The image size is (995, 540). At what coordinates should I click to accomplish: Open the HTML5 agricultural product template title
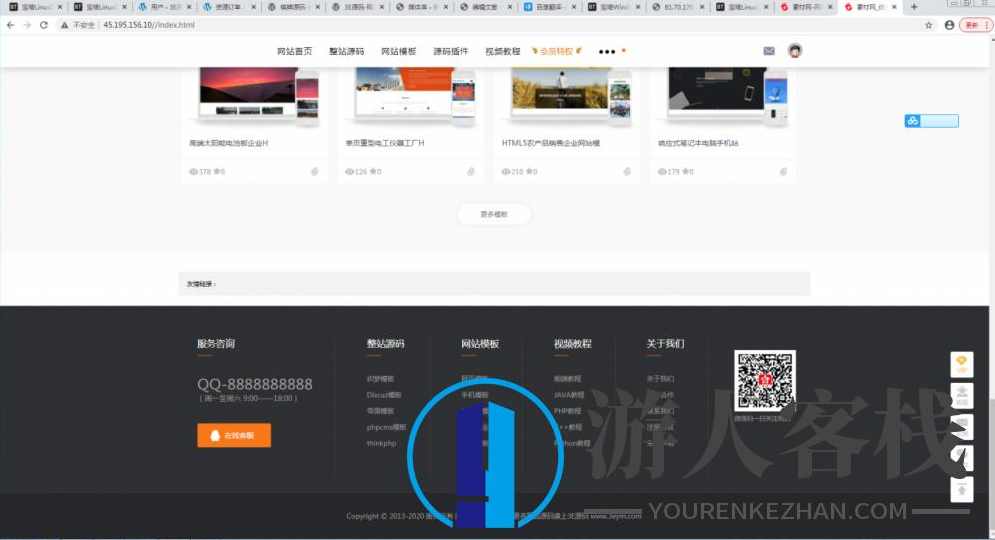(x=551, y=143)
